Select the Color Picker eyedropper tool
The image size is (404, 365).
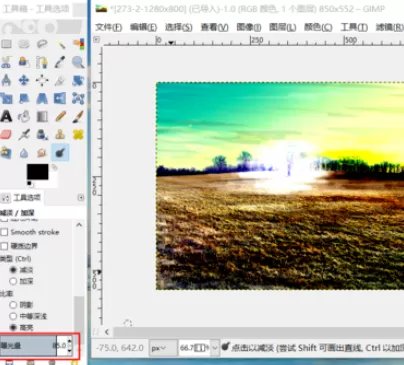coord(60,62)
